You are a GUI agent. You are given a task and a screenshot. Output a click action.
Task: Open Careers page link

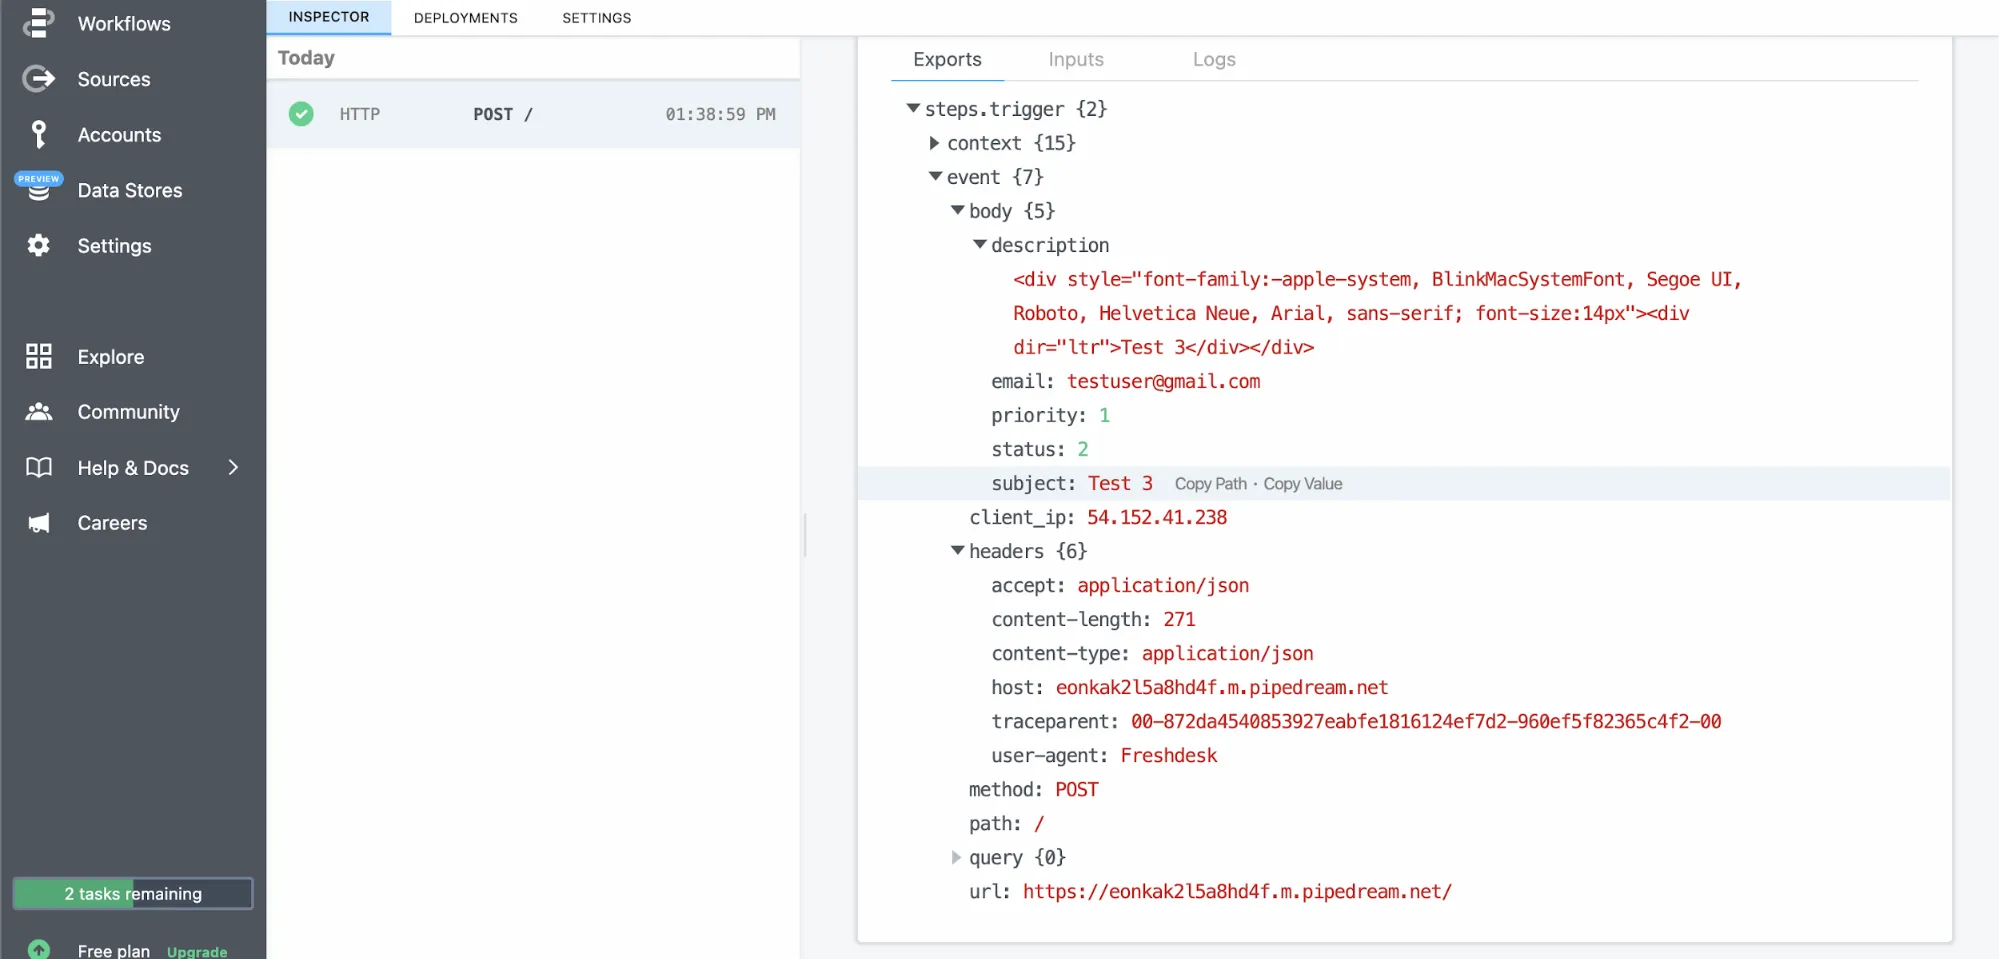(112, 523)
